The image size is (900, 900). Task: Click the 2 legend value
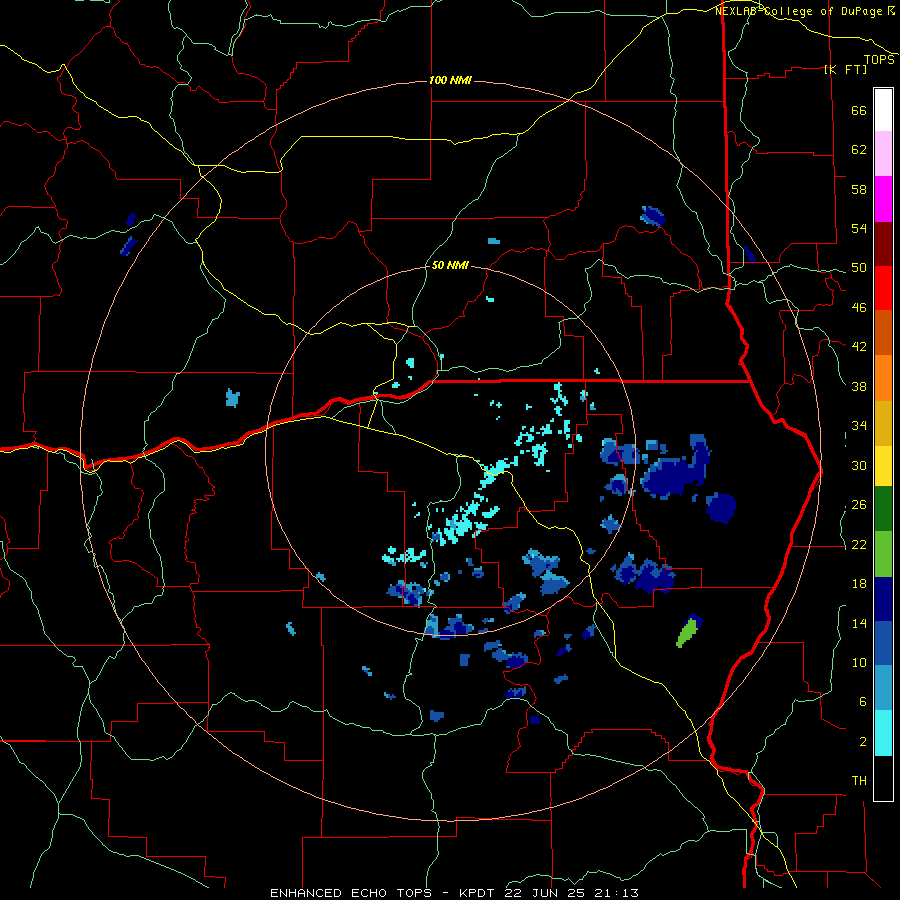point(863,742)
